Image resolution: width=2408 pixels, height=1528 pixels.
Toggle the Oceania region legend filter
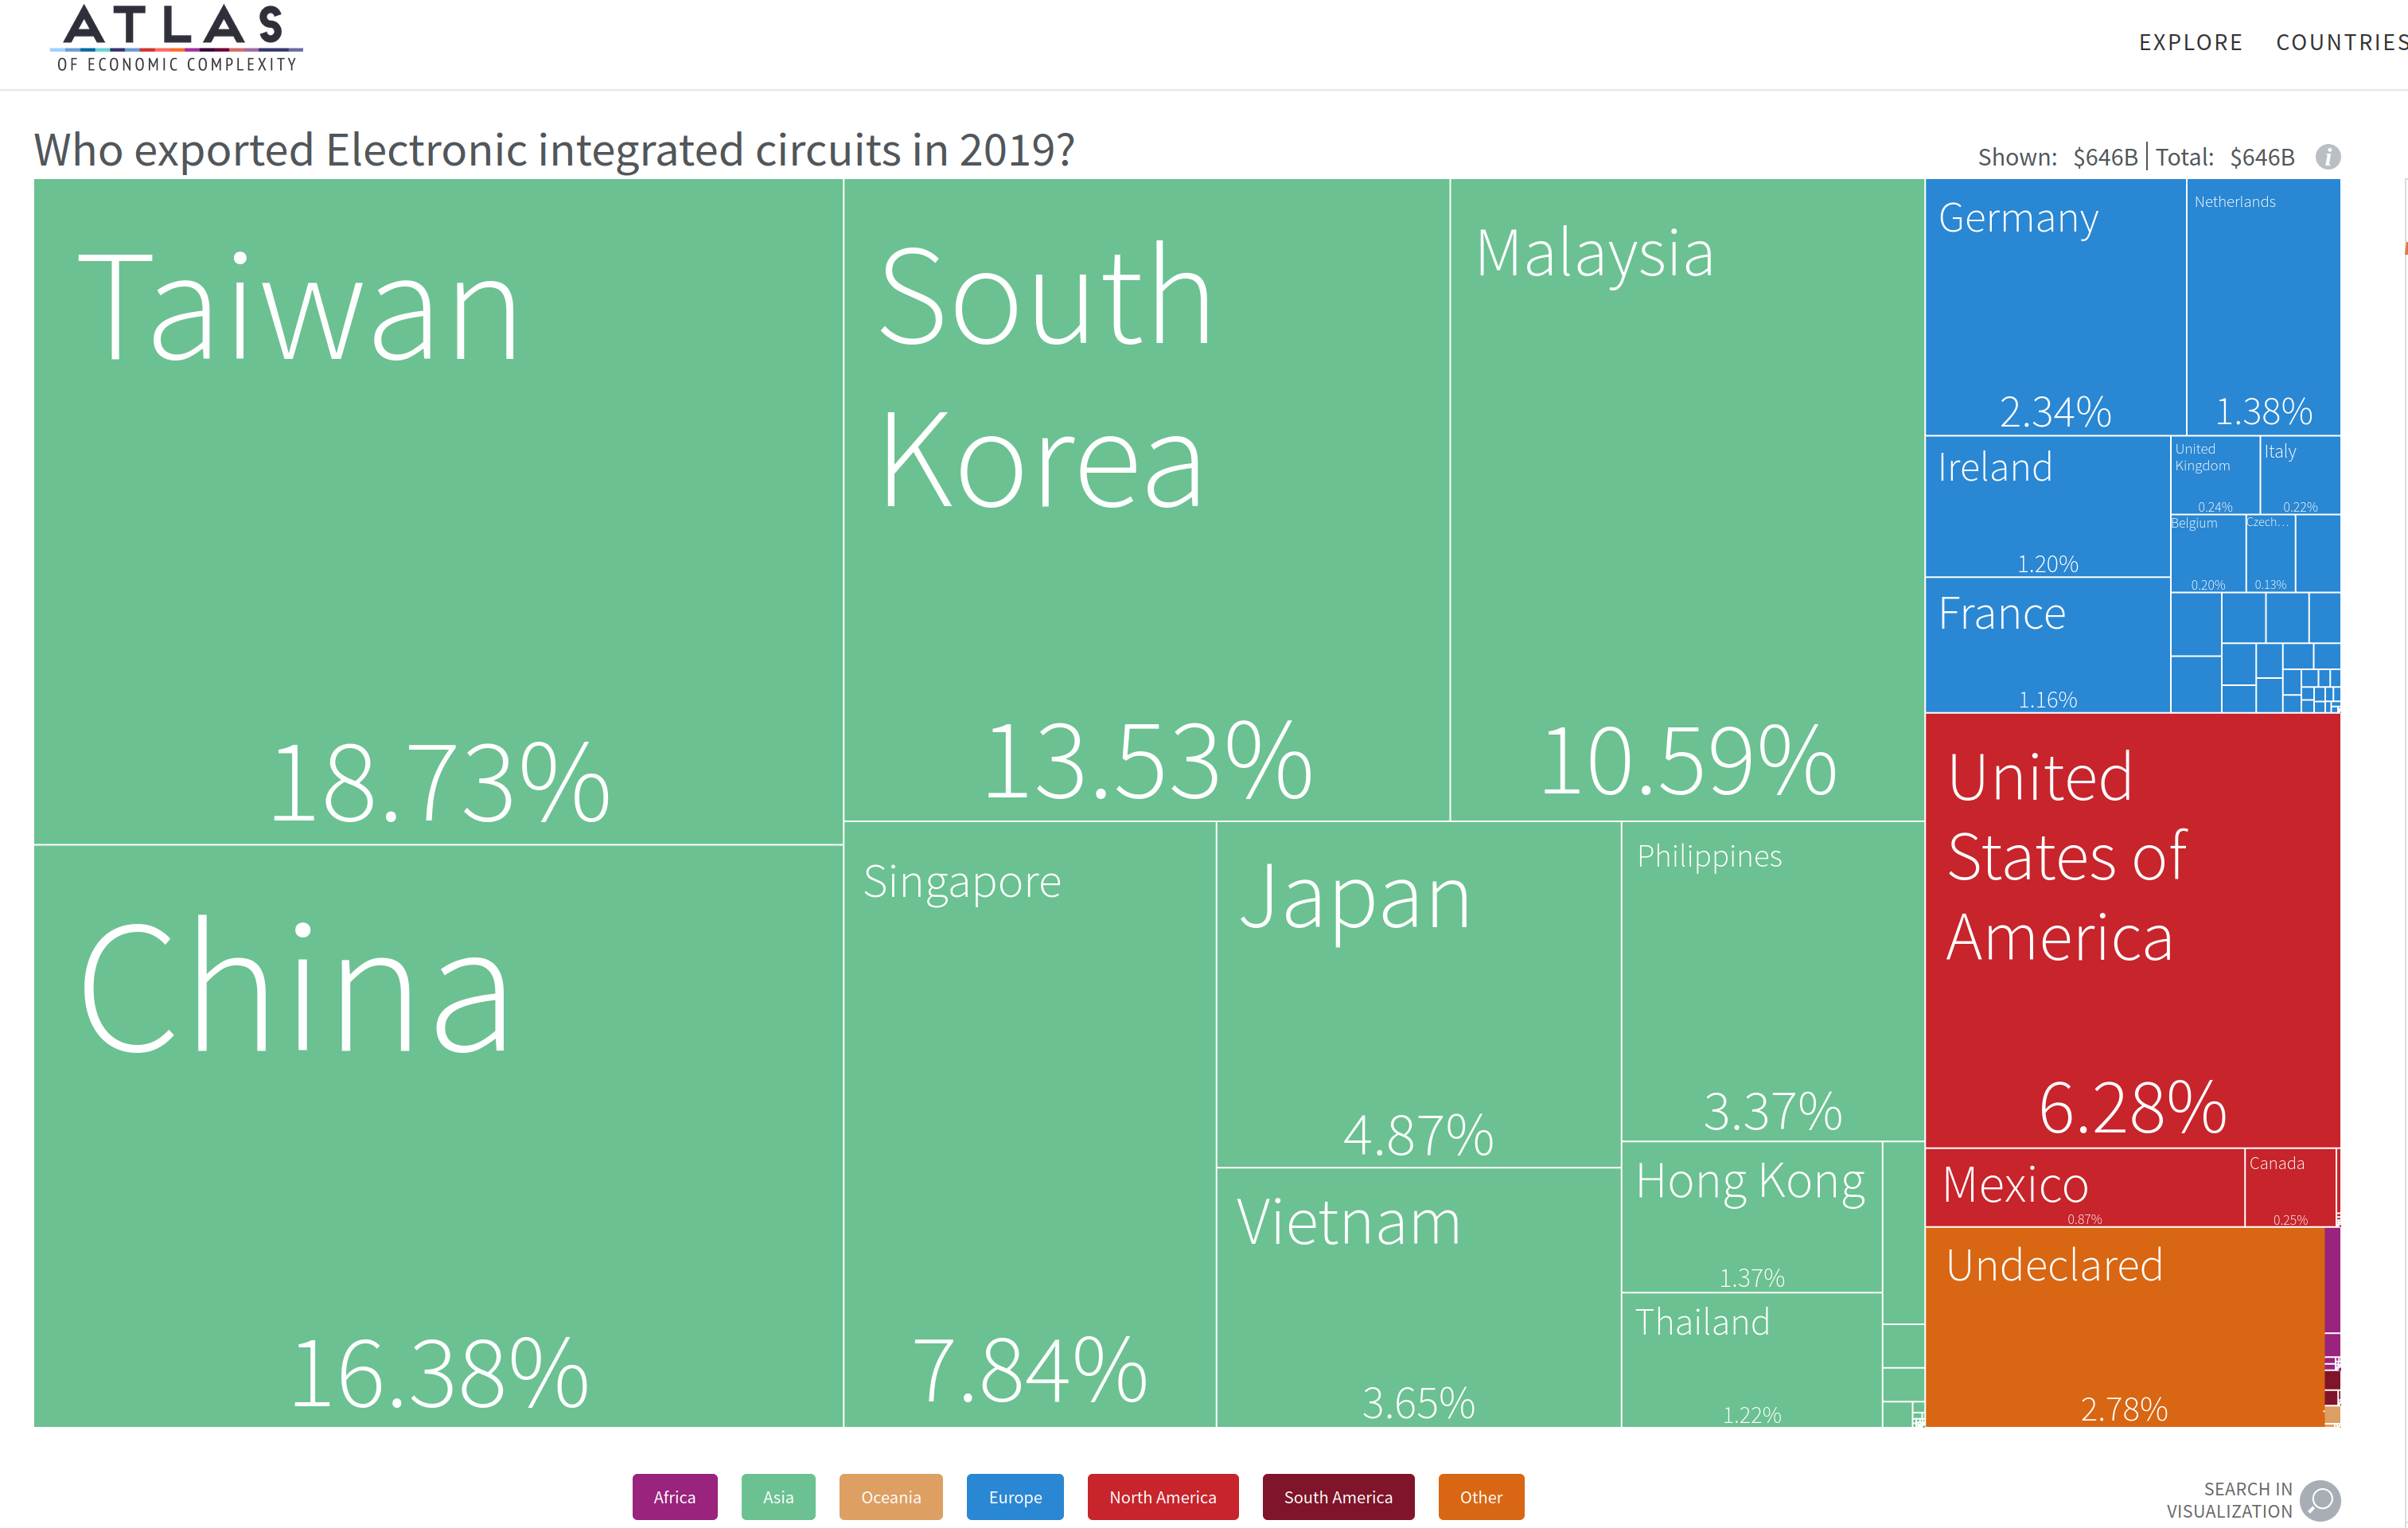(x=890, y=1496)
